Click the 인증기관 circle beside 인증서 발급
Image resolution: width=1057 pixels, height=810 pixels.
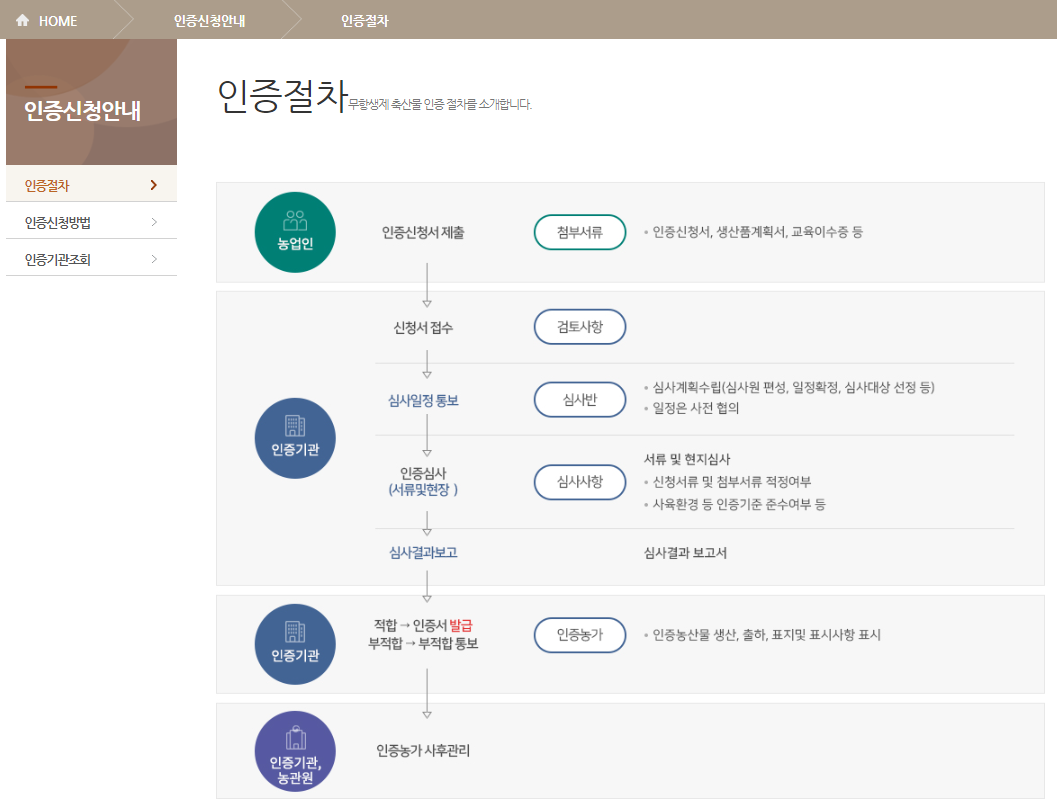(x=295, y=644)
